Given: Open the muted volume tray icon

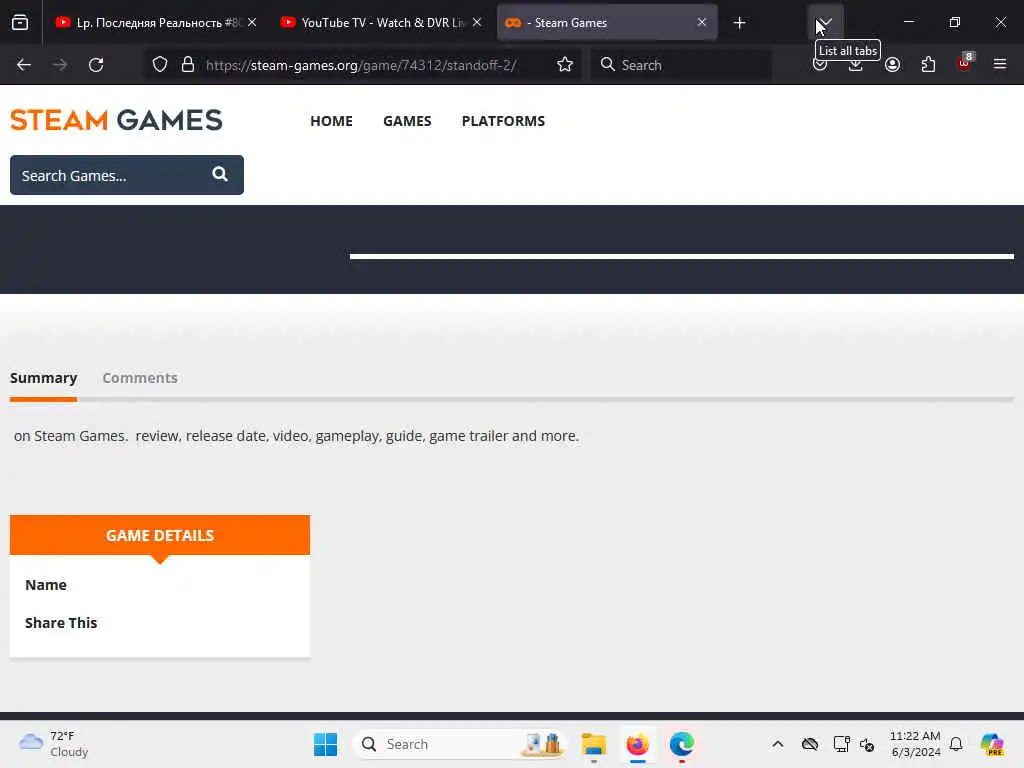Looking at the screenshot, I should (867, 744).
